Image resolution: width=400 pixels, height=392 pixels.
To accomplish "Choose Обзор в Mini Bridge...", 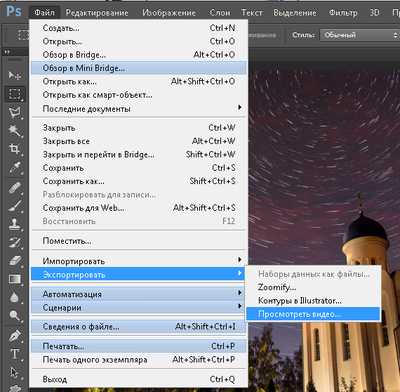I will tap(139, 68).
